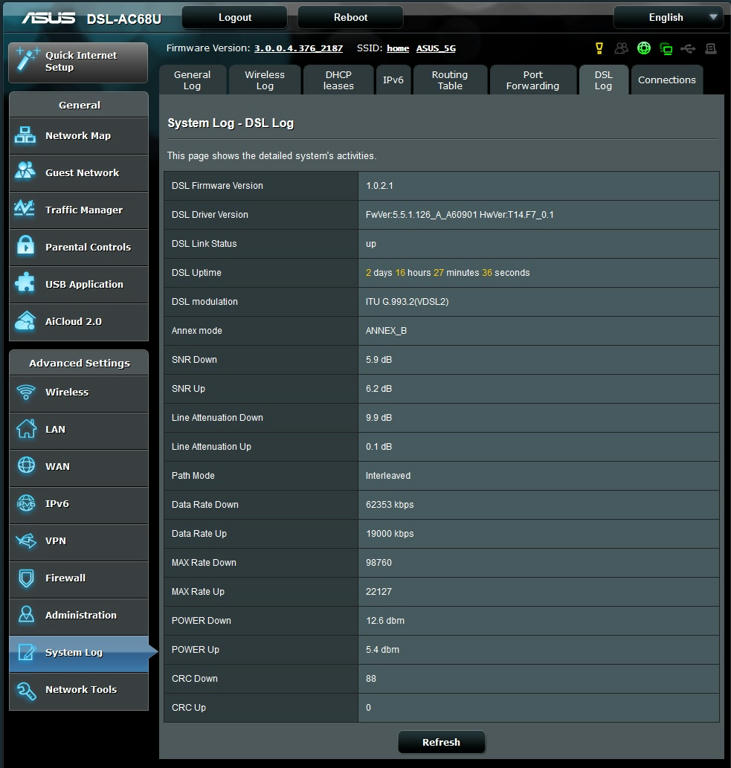Open the English language dropdown
Image resolution: width=731 pixels, height=768 pixels.
click(x=668, y=17)
